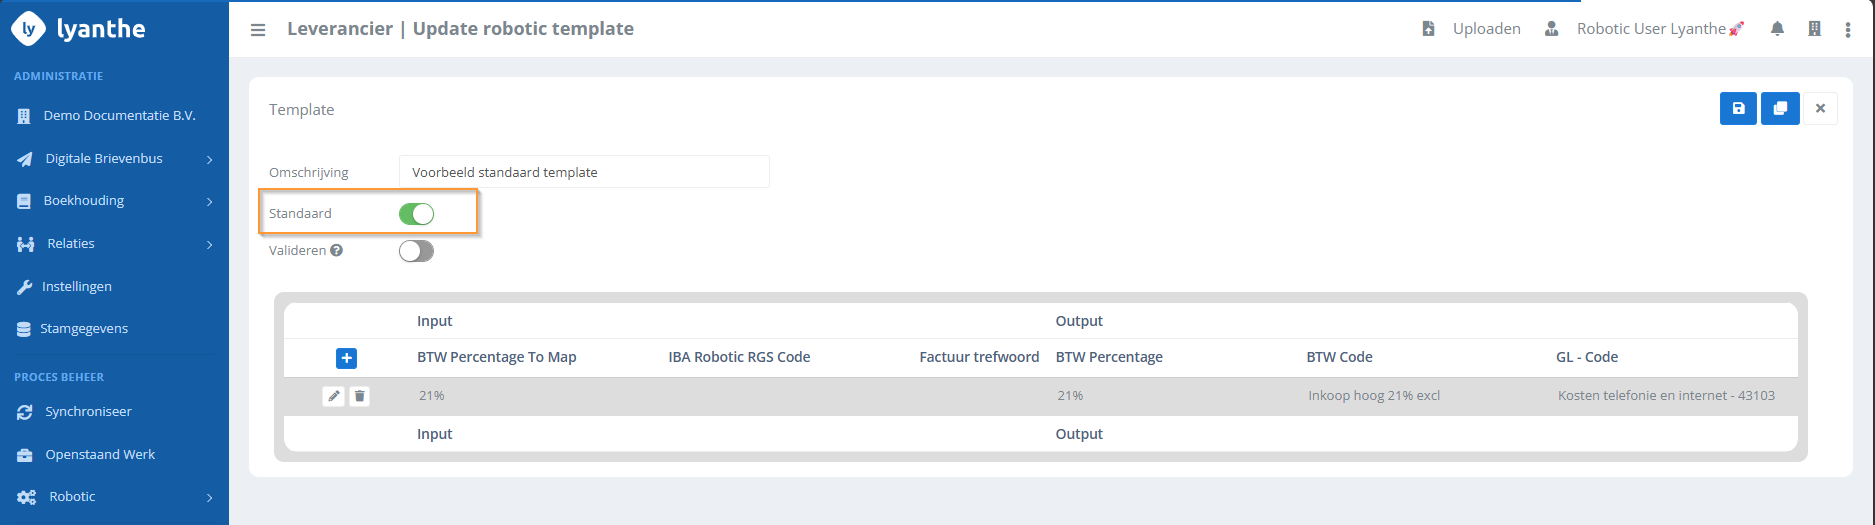
Task: Close the template with X button
Action: pyautogui.click(x=1820, y=109)
